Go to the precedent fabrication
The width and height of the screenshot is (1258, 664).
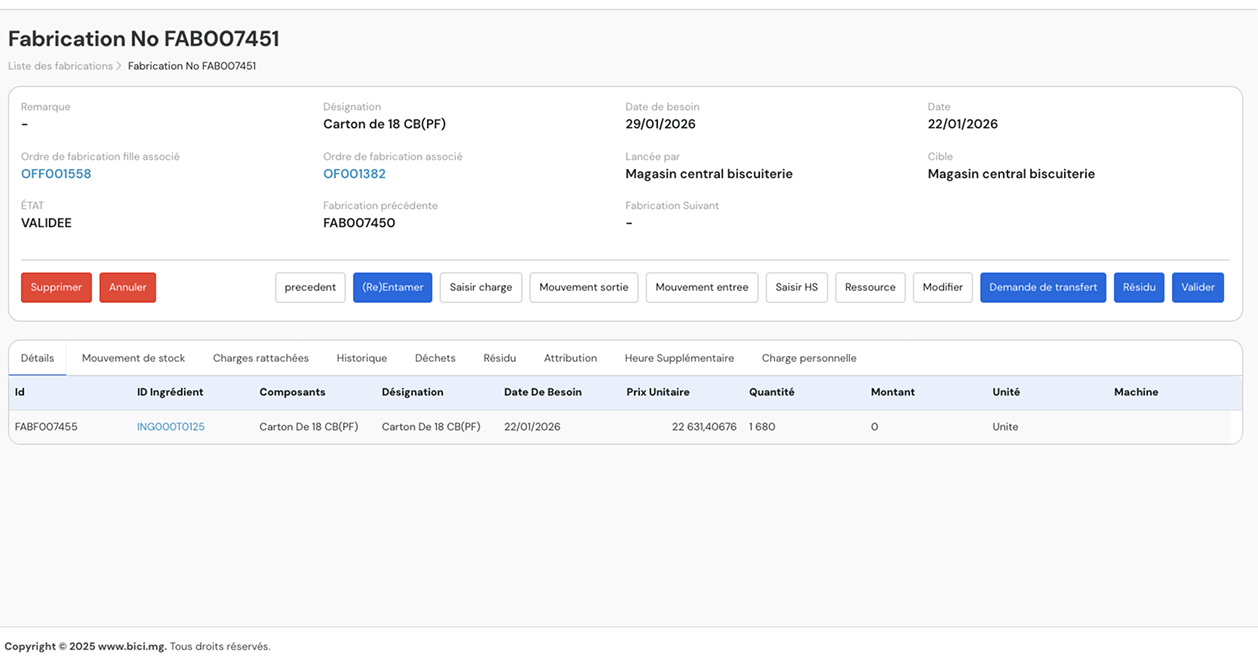[310, 287]
